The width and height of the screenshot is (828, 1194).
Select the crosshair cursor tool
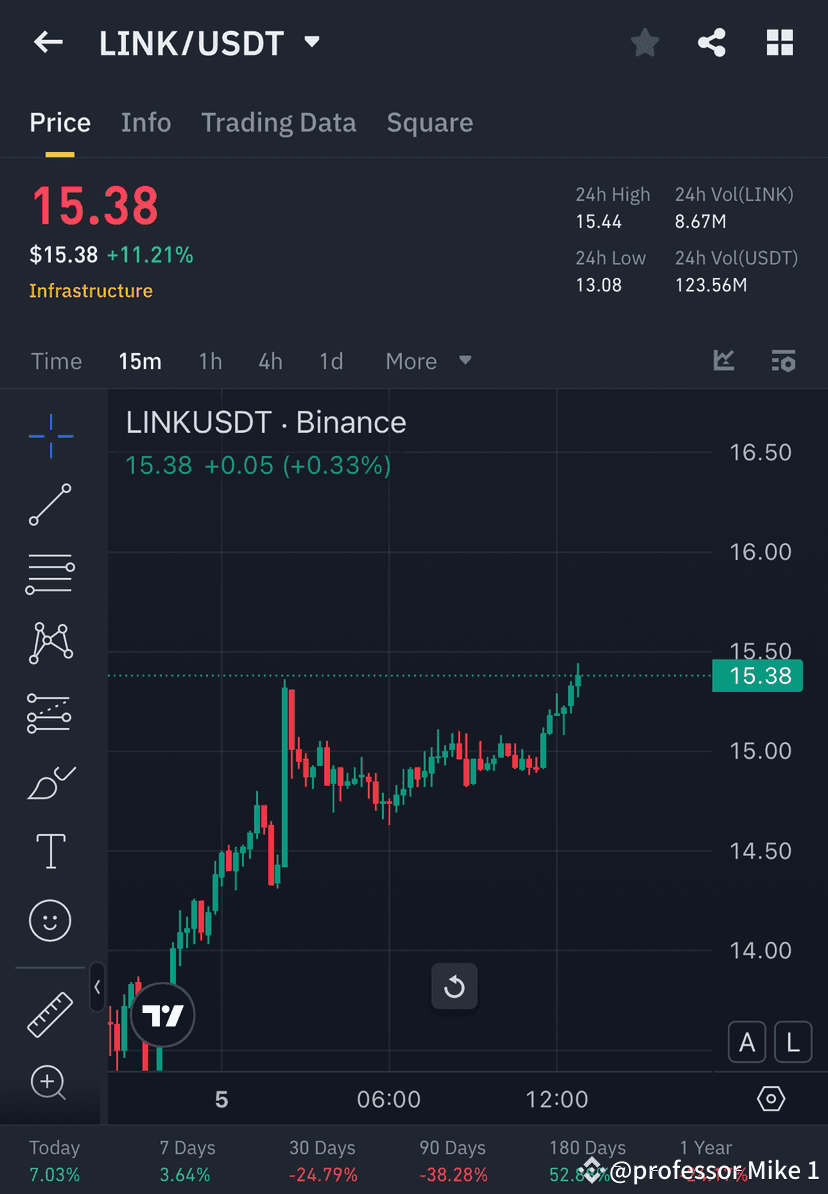tap(50, 435)
